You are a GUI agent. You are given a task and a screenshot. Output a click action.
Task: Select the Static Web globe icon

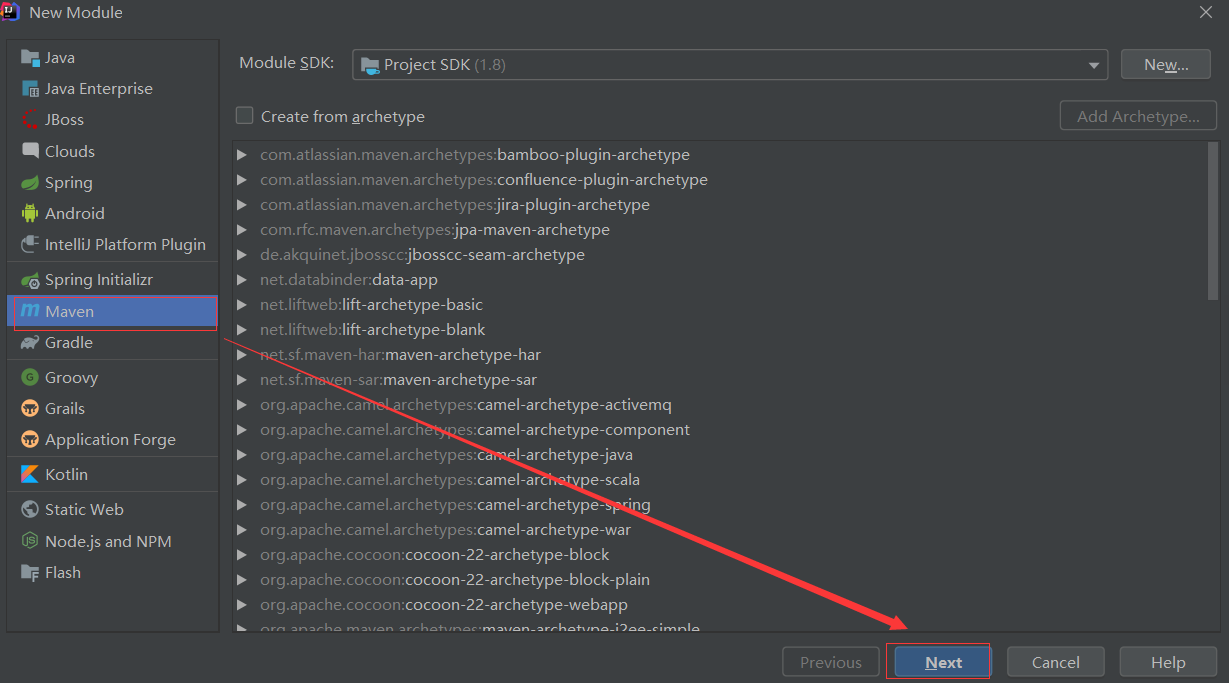(x=29, y=510)
